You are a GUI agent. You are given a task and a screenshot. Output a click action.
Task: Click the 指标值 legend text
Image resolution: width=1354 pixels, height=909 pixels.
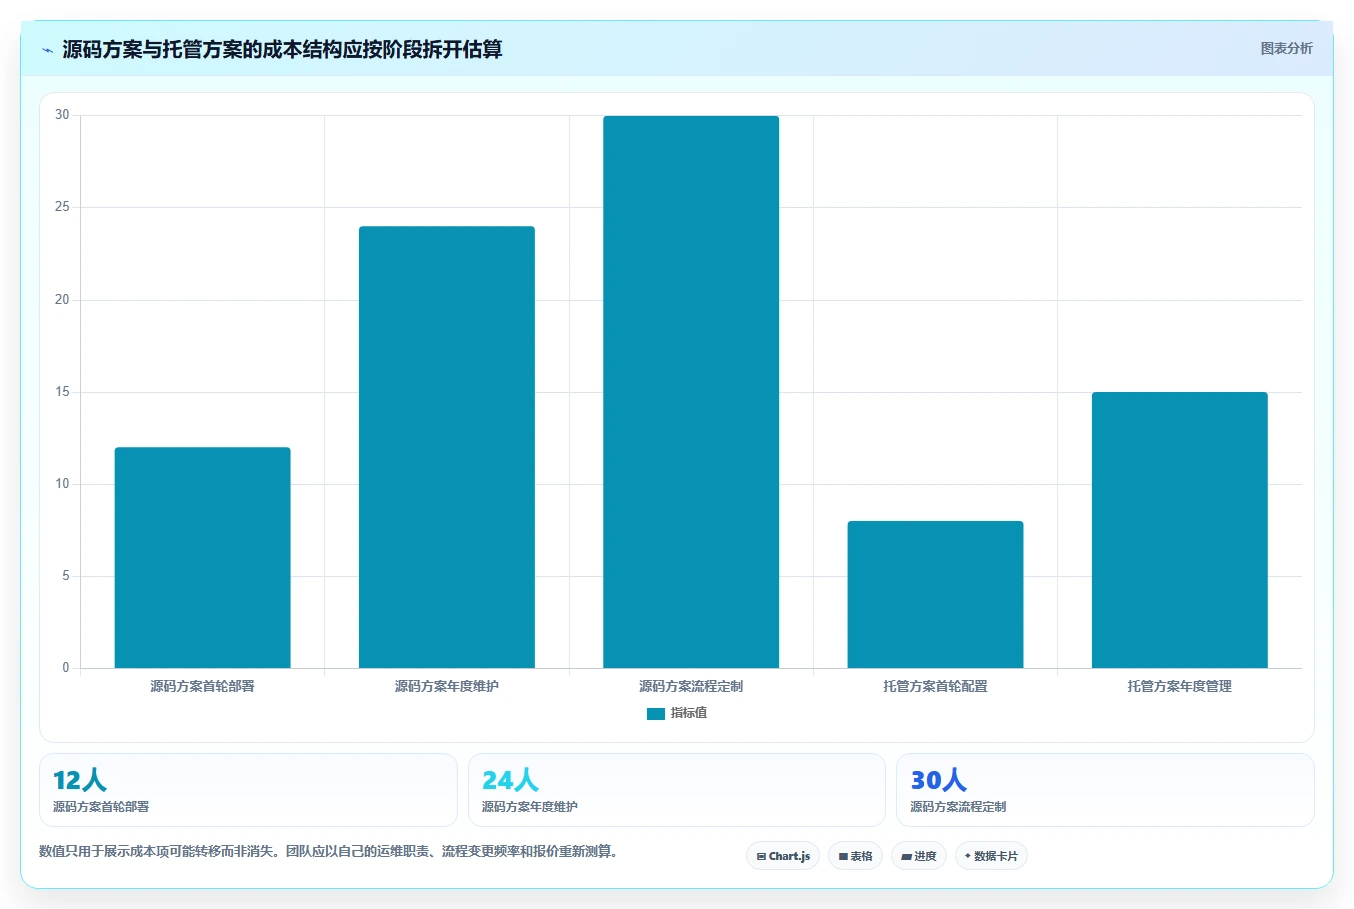[x=689, y=713]
